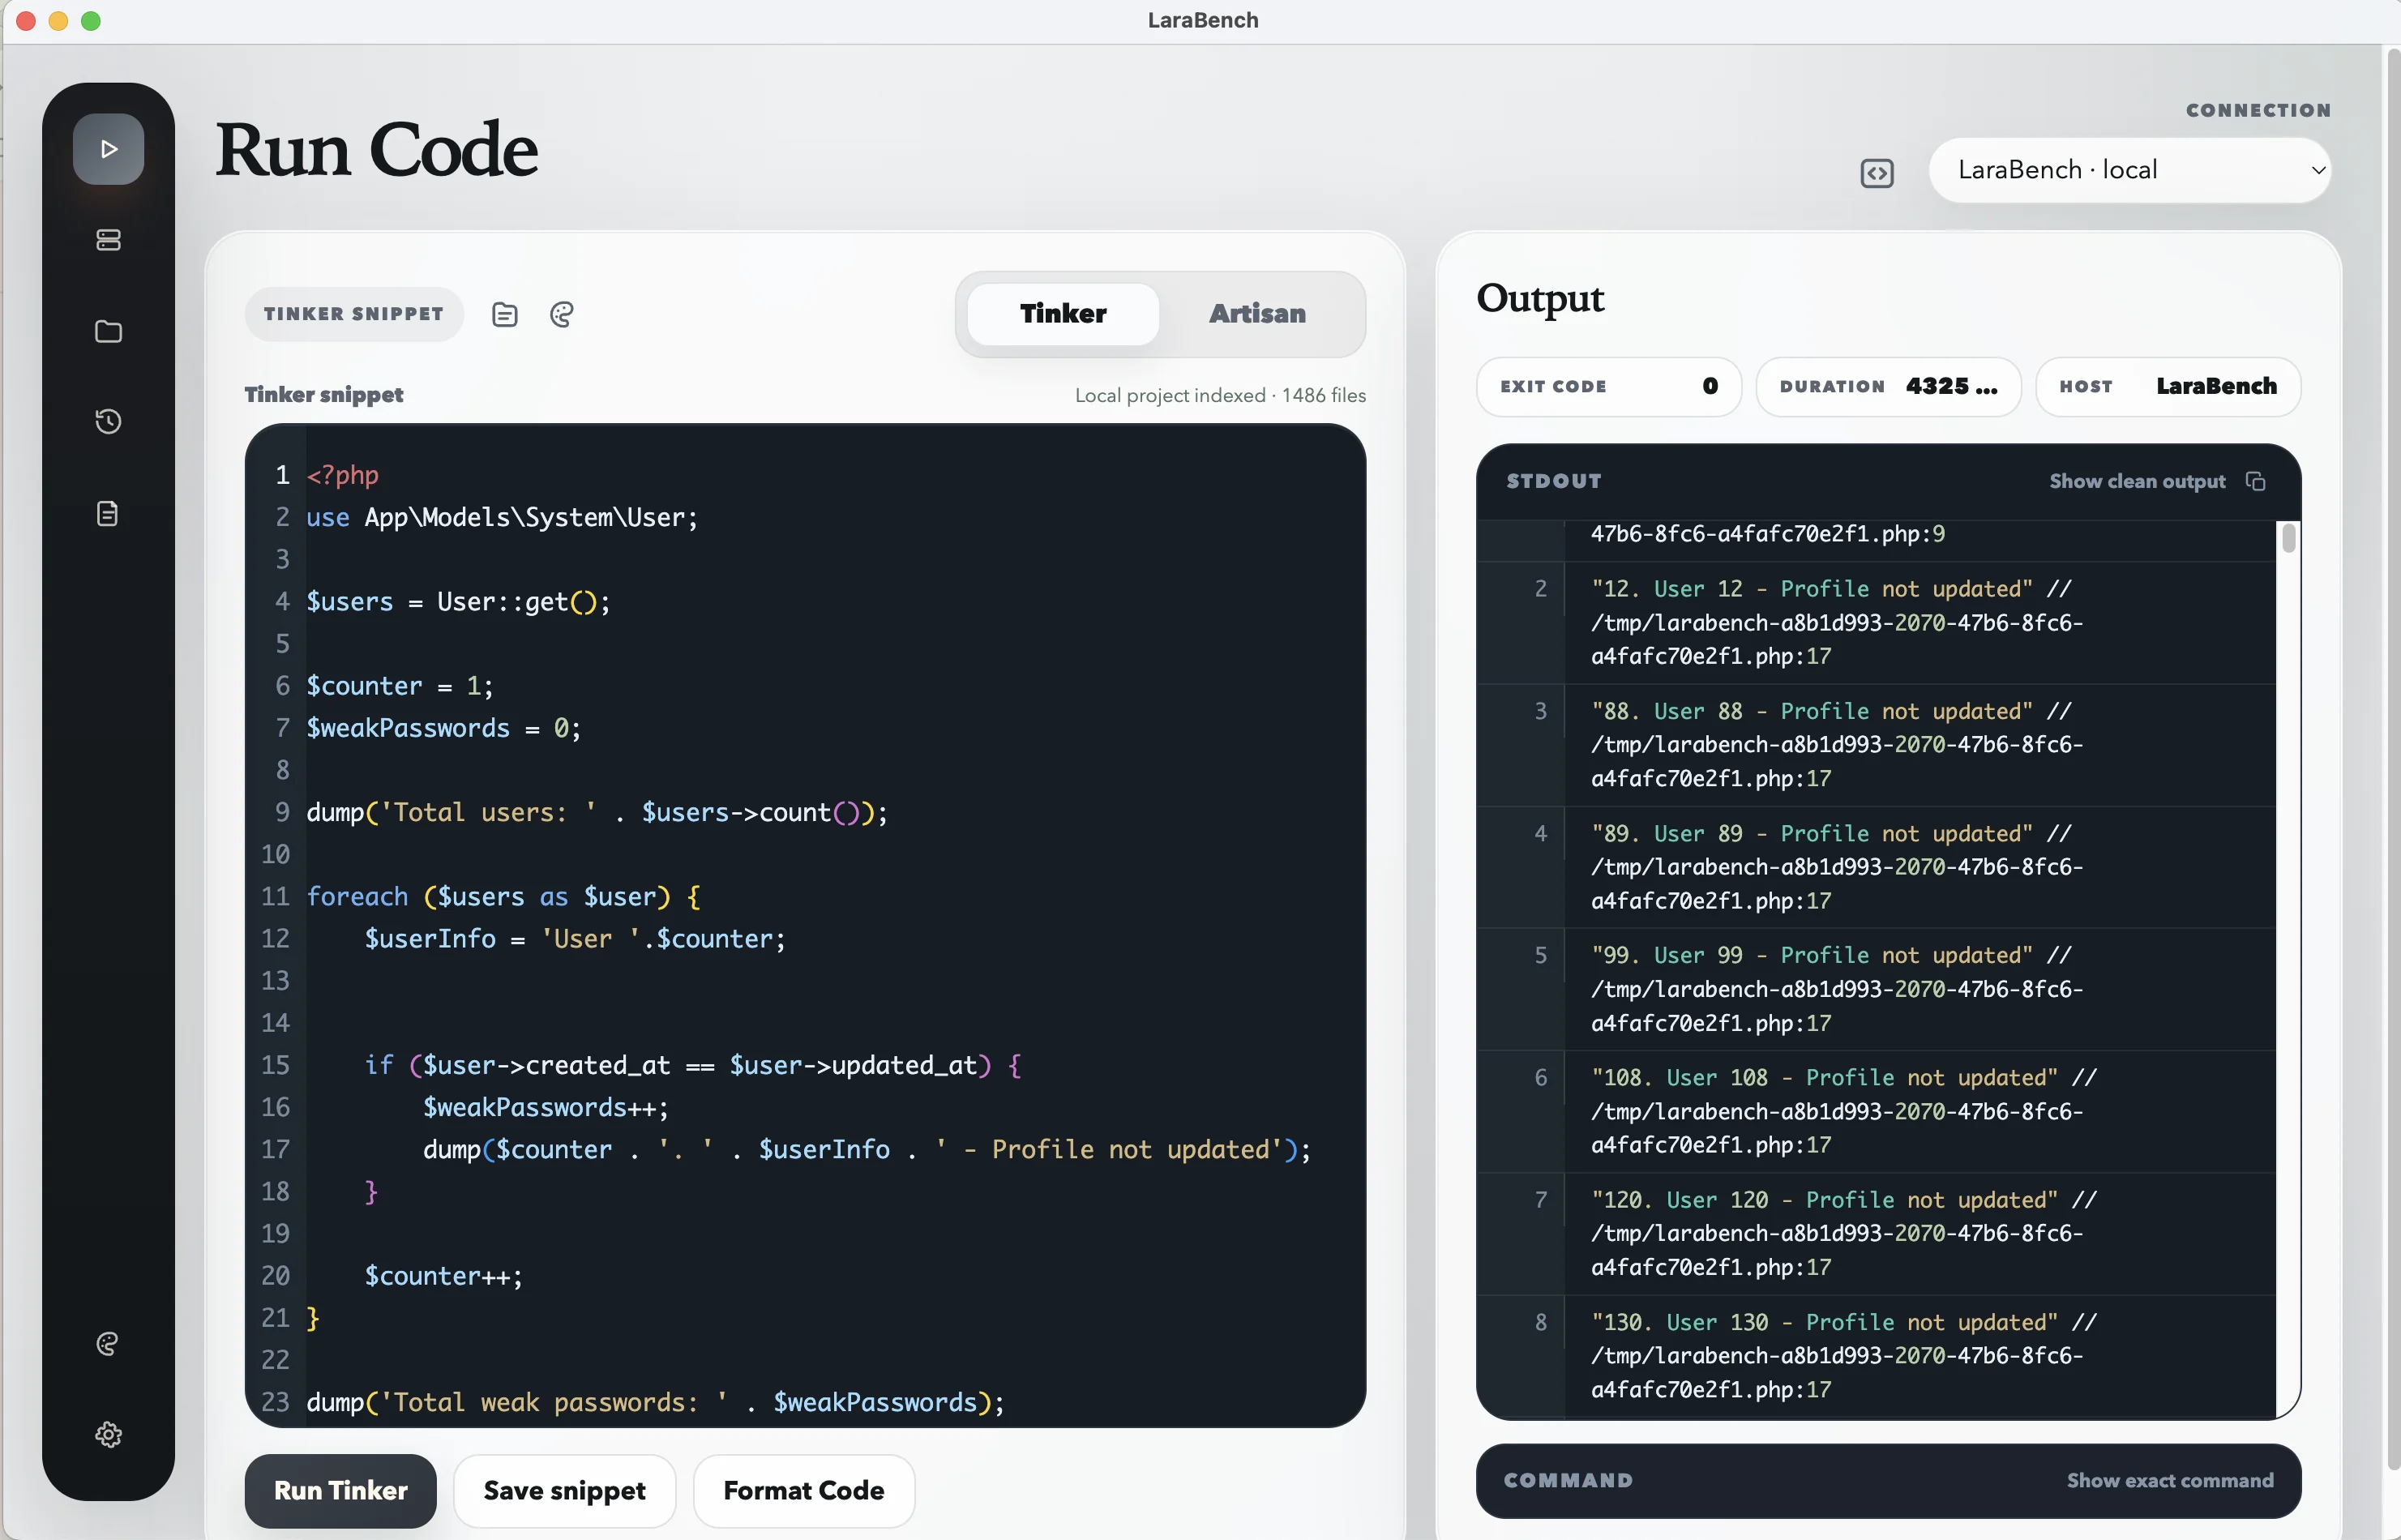Select output row '120. User 120 - Profile not updated'
The image size is (2401, 1540).
[x=1877, y=1233]
